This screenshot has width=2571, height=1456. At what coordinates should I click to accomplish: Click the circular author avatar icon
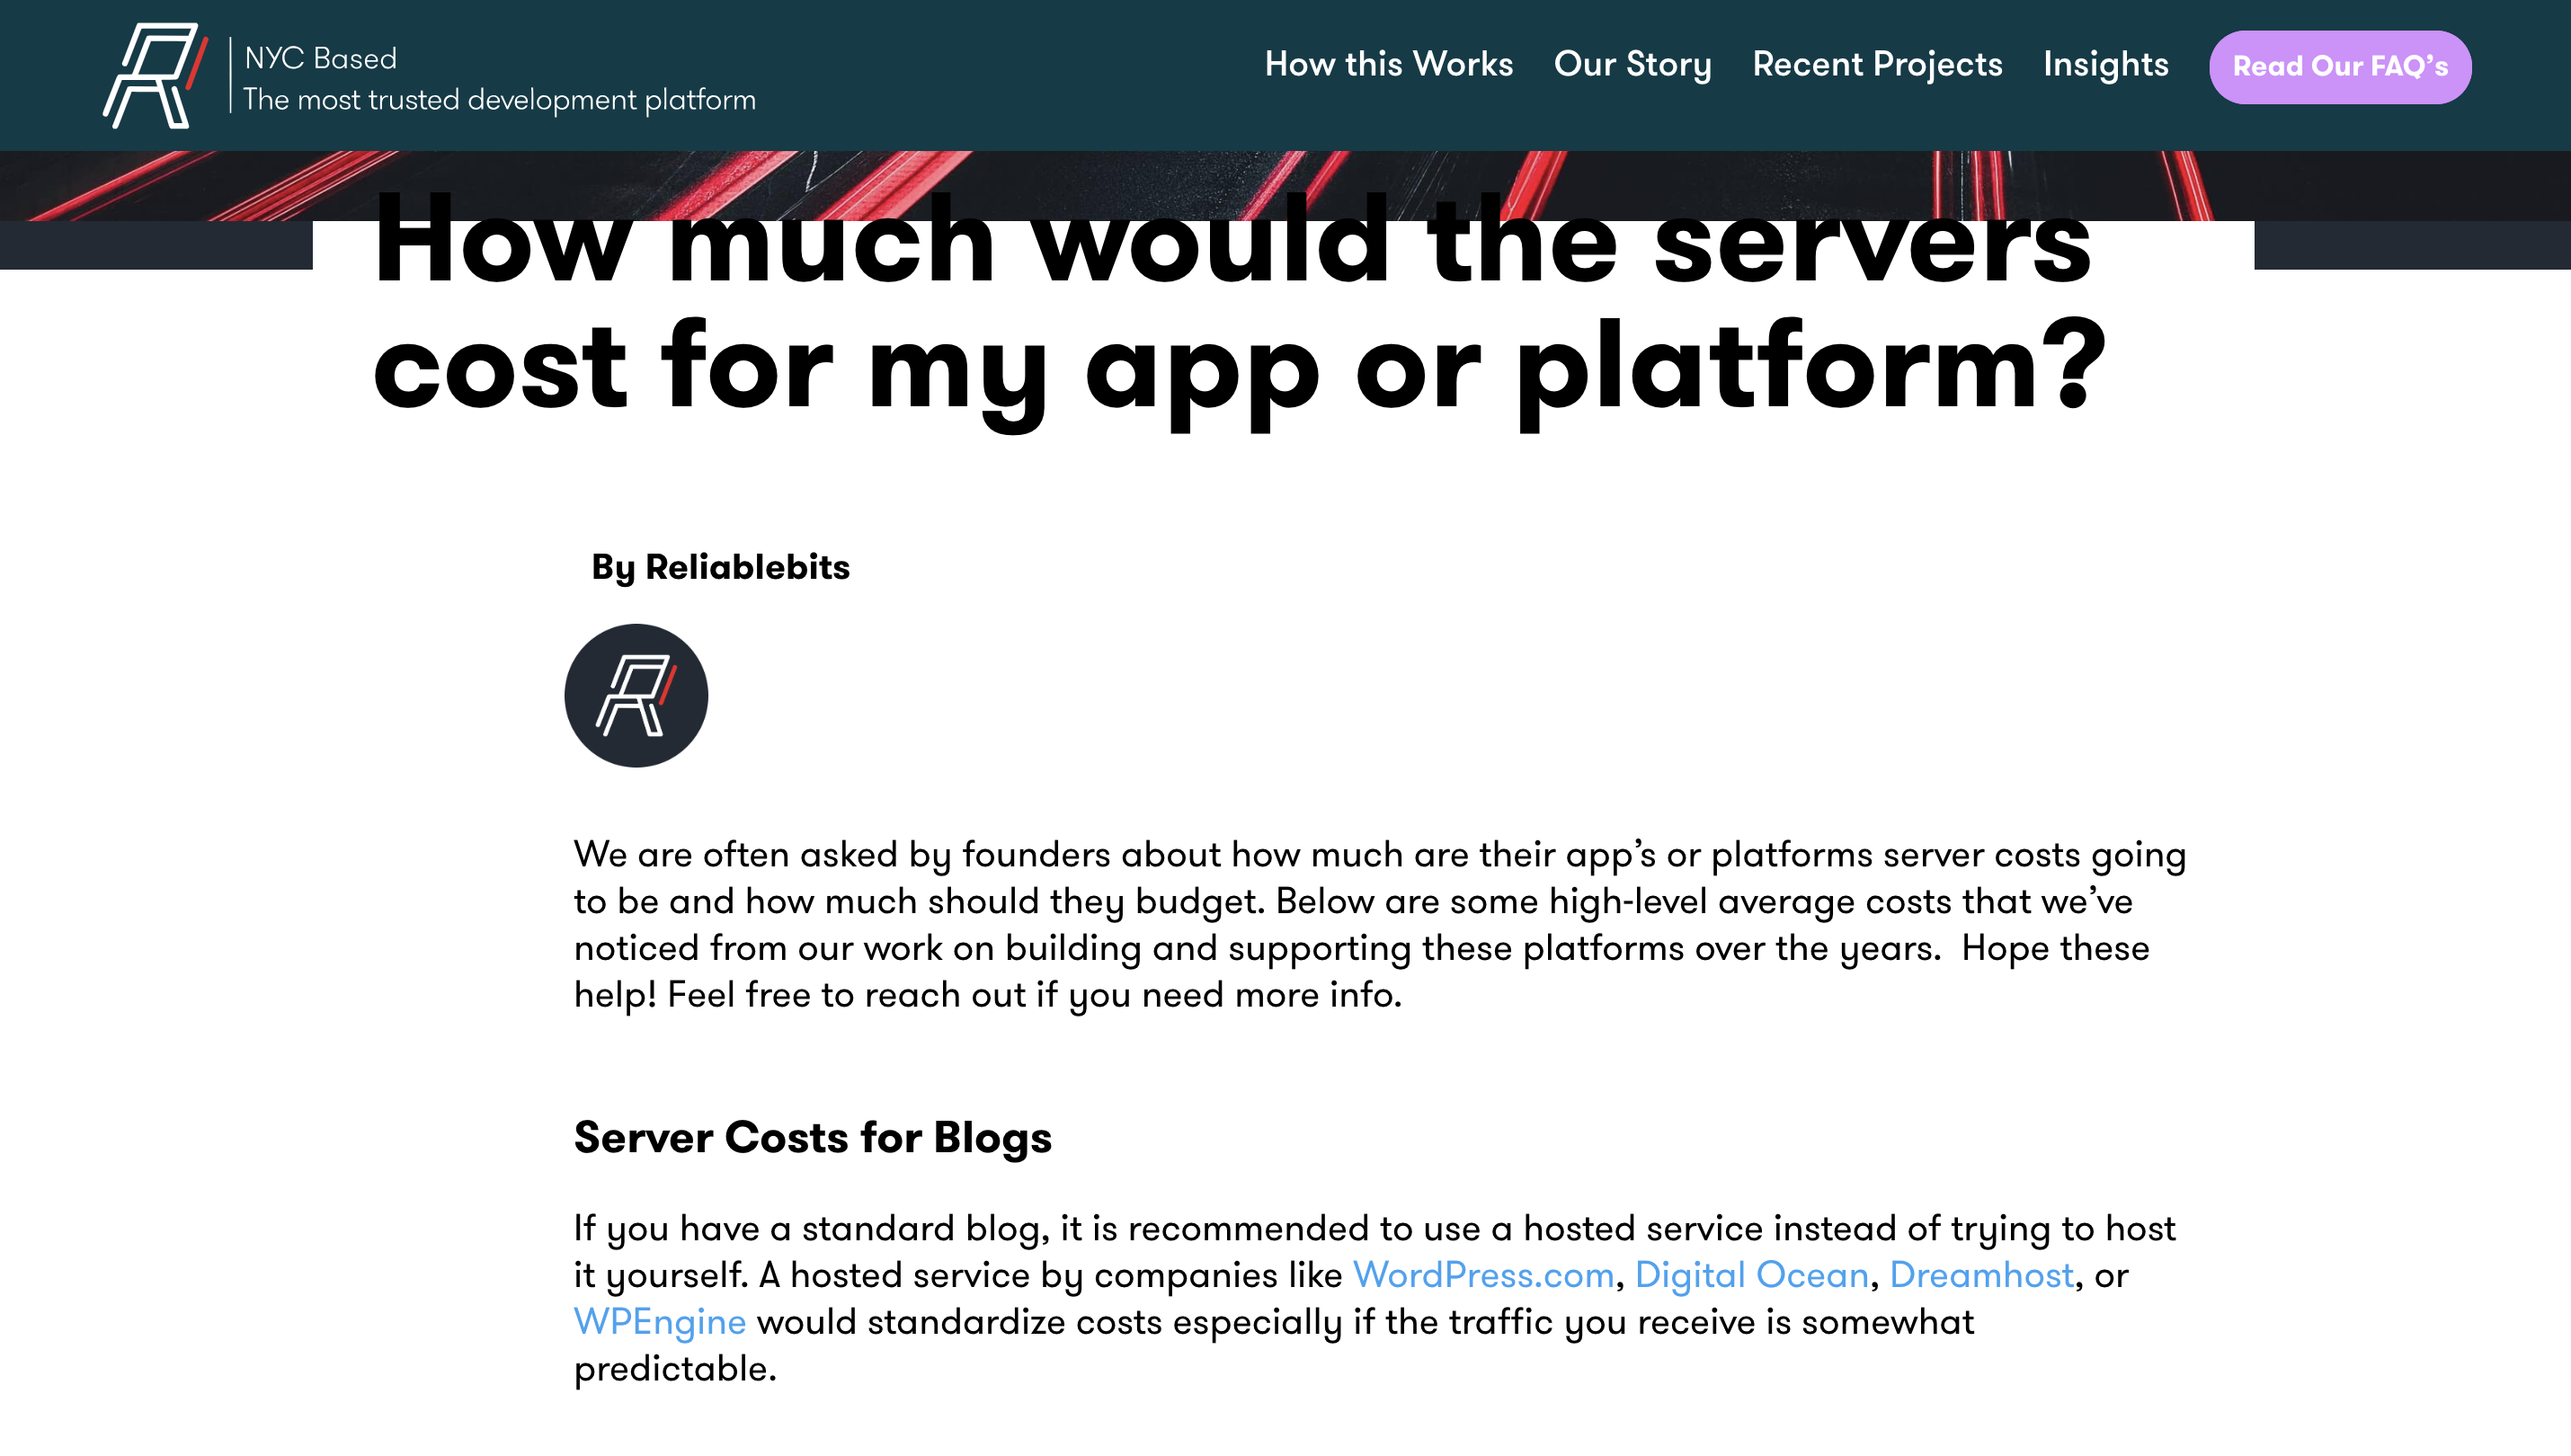[x=636, y=696]
